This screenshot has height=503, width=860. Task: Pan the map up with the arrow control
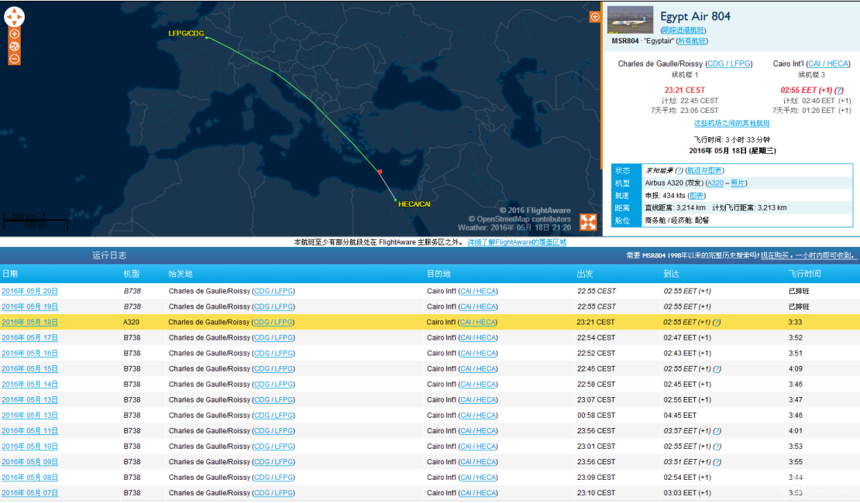pyautogui.click(x=14, y=10)
